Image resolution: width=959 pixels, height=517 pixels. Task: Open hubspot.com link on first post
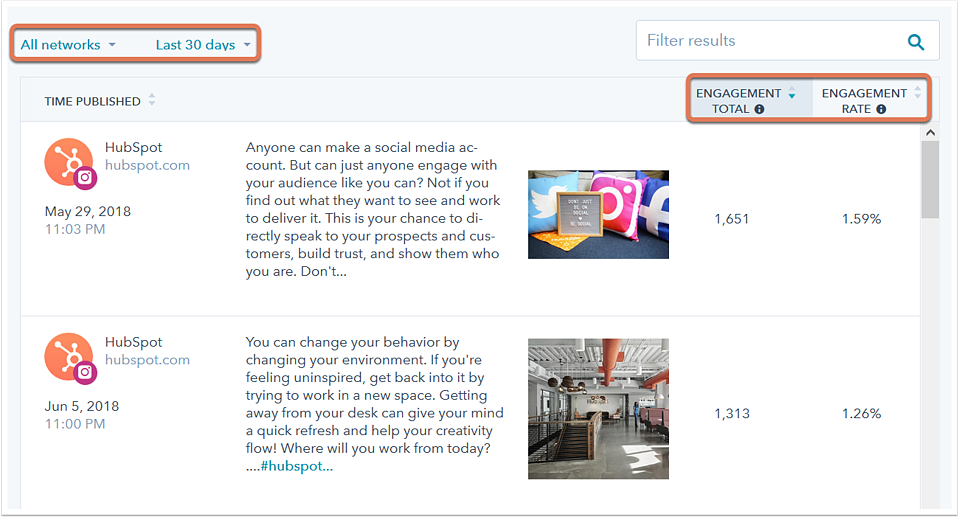[x=147, y=165]
